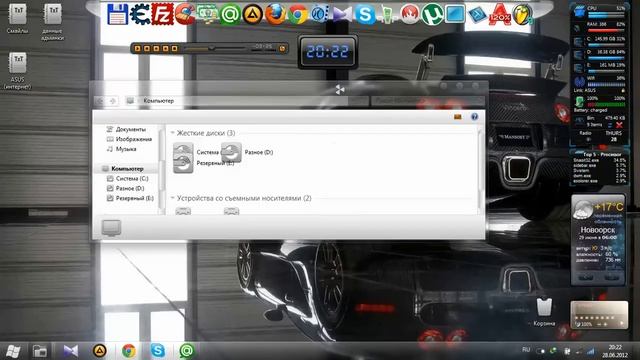Open Firefox from the top dock
Viewport: 640px width, 360px height.
coord(276,15)
